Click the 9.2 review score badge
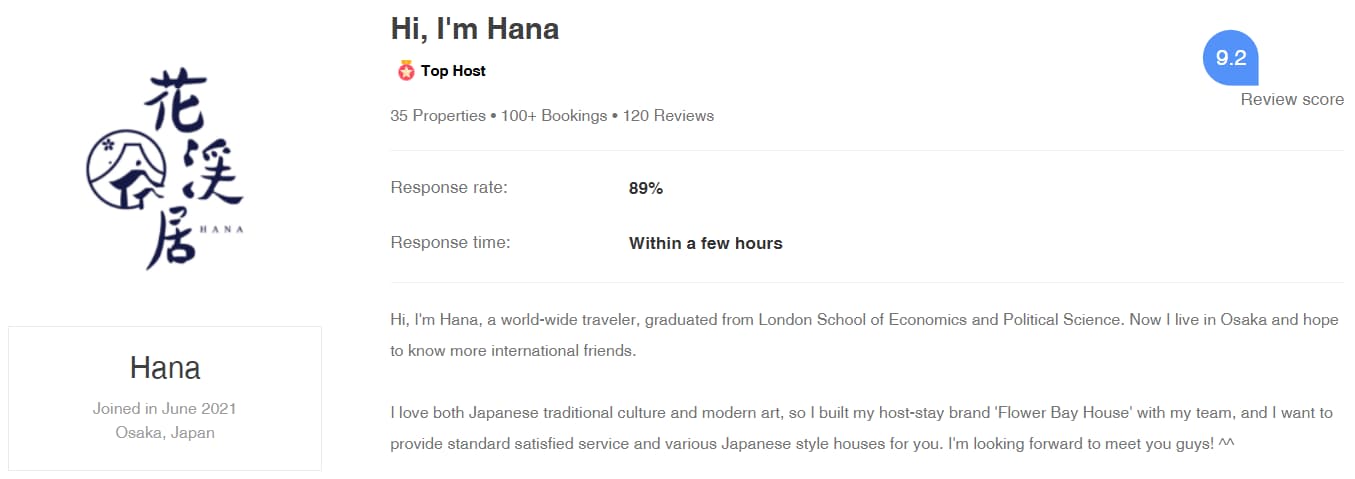1355x479 pixels. tap(1230, 58)
